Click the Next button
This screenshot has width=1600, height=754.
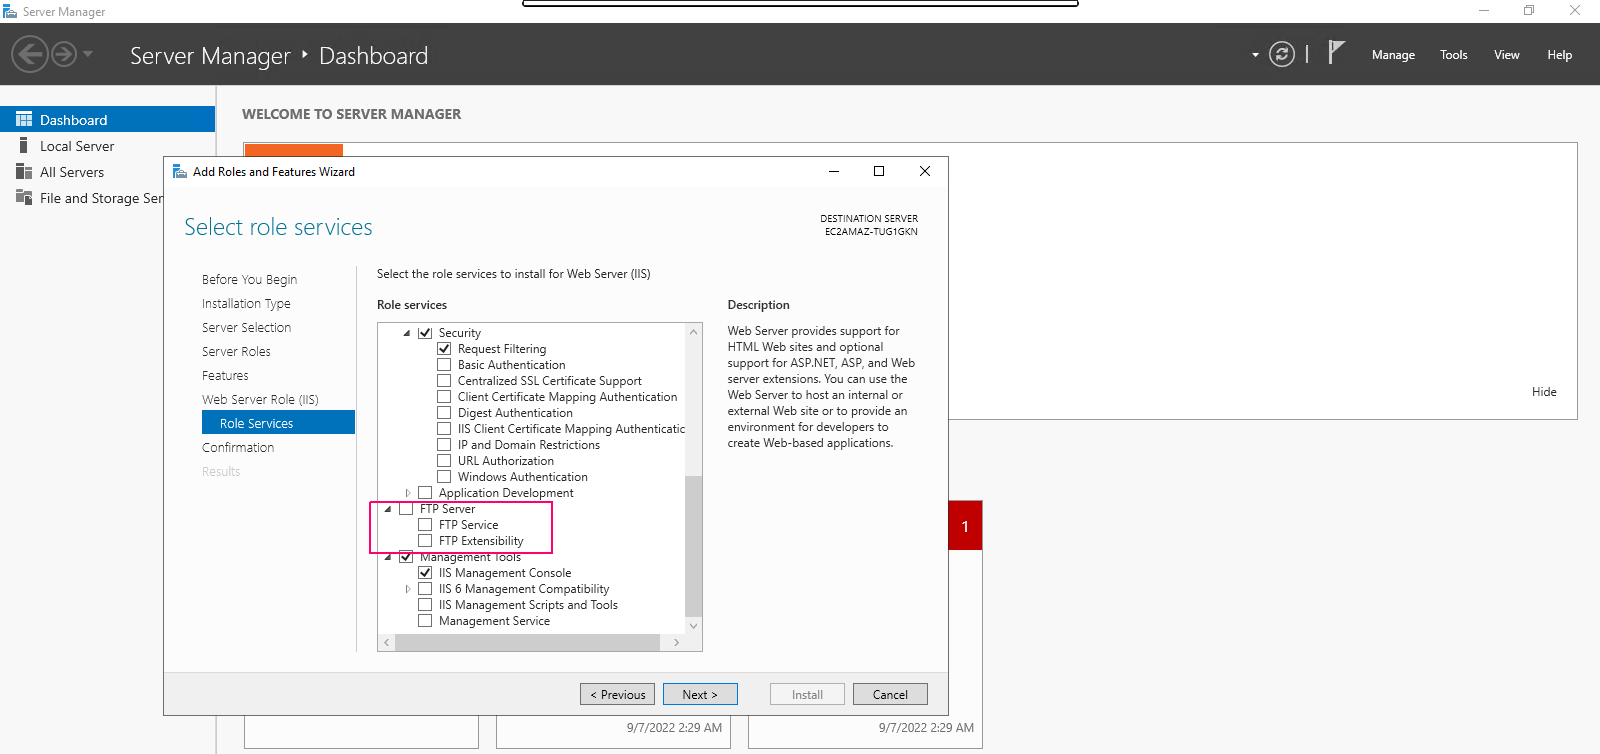[700, 694]
